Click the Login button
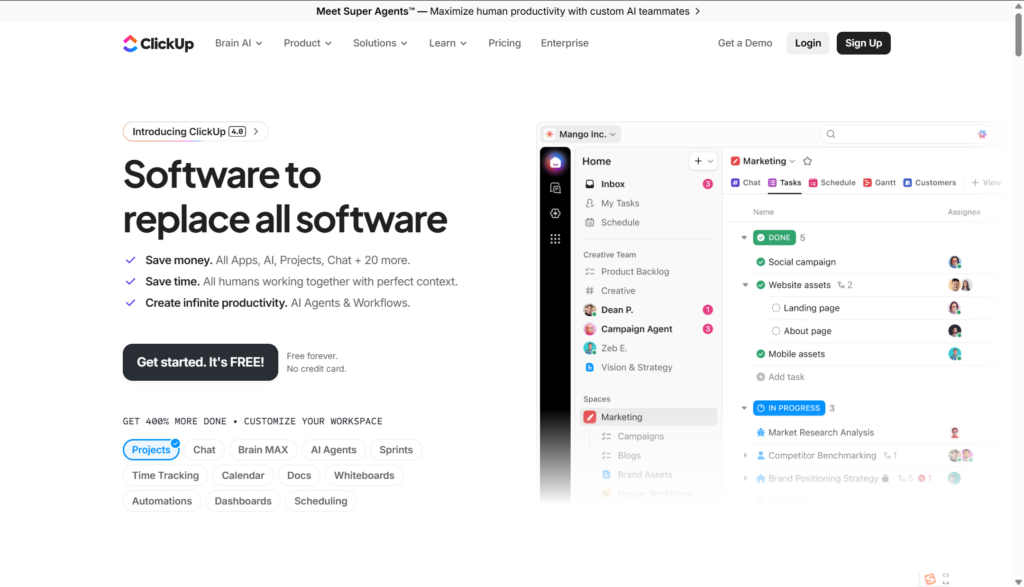The height and width of the screenshot is (587, 1024). (x=808, y=43)
